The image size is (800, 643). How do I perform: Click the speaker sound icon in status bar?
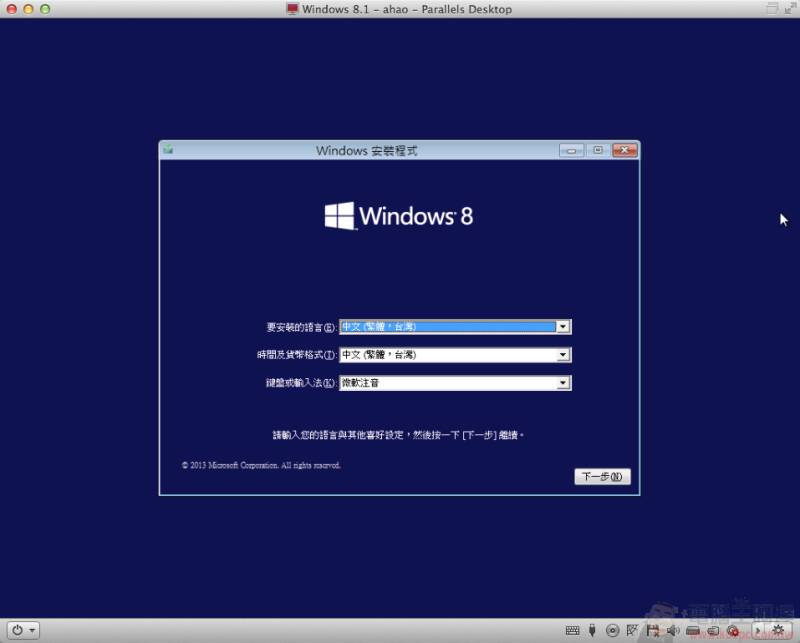(x=673, y=631)
